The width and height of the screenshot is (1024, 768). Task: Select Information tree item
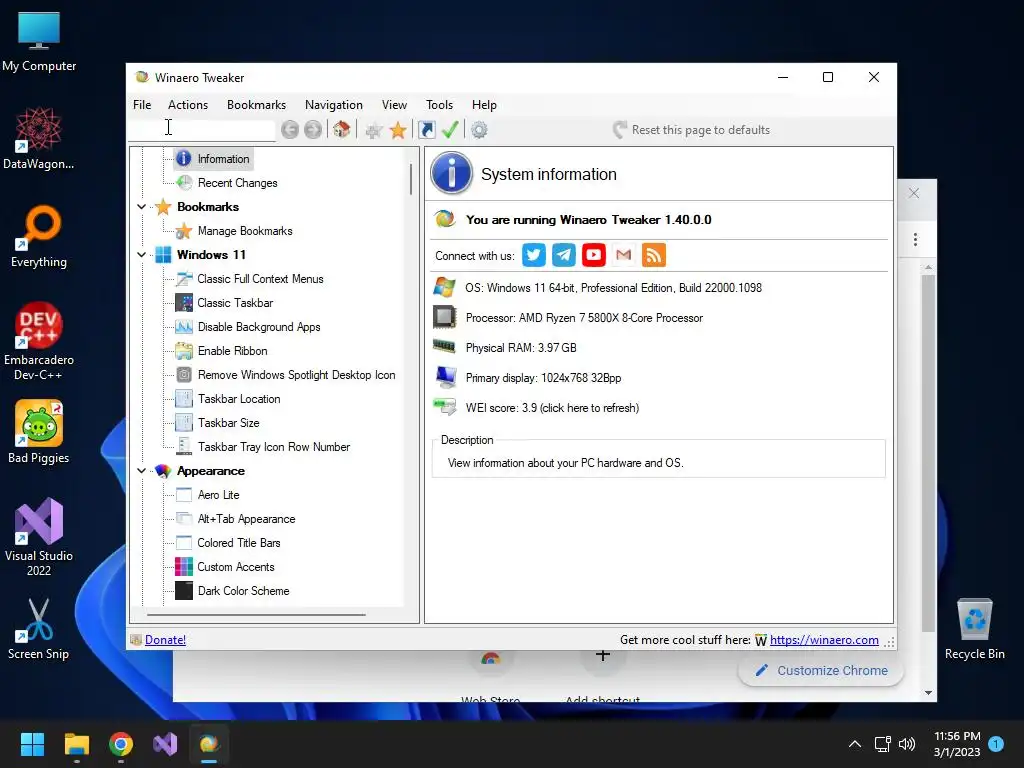click(x=223, y=159)
